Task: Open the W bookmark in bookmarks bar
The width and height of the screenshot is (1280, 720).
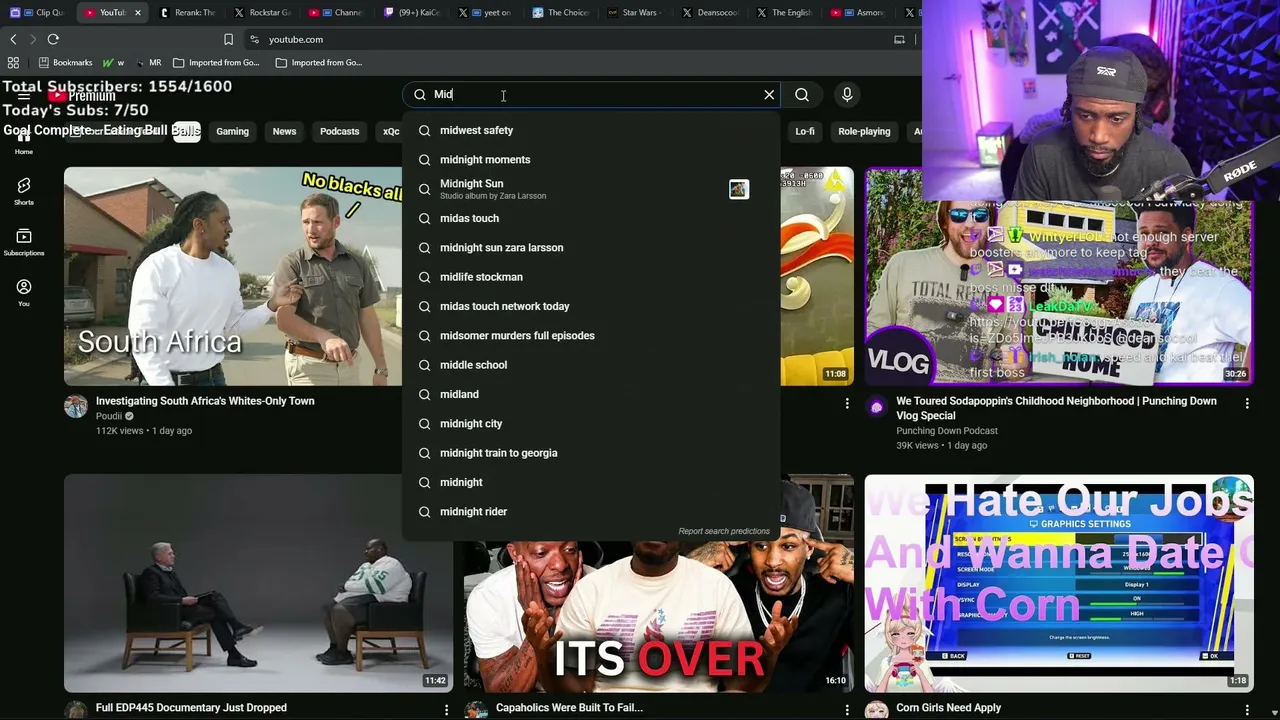Action: pyautogui.click(x=113, y=62)
